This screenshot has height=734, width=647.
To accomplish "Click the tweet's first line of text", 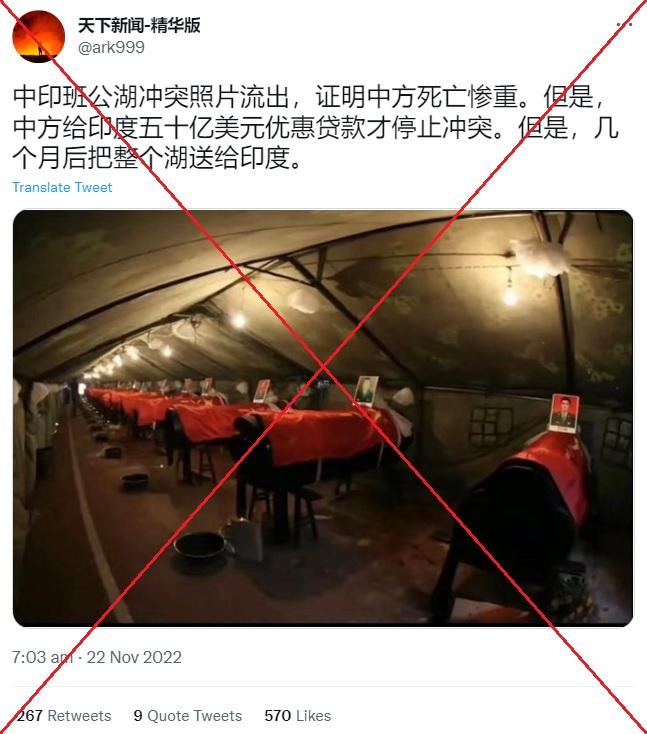I will click(x=310, y=97).
